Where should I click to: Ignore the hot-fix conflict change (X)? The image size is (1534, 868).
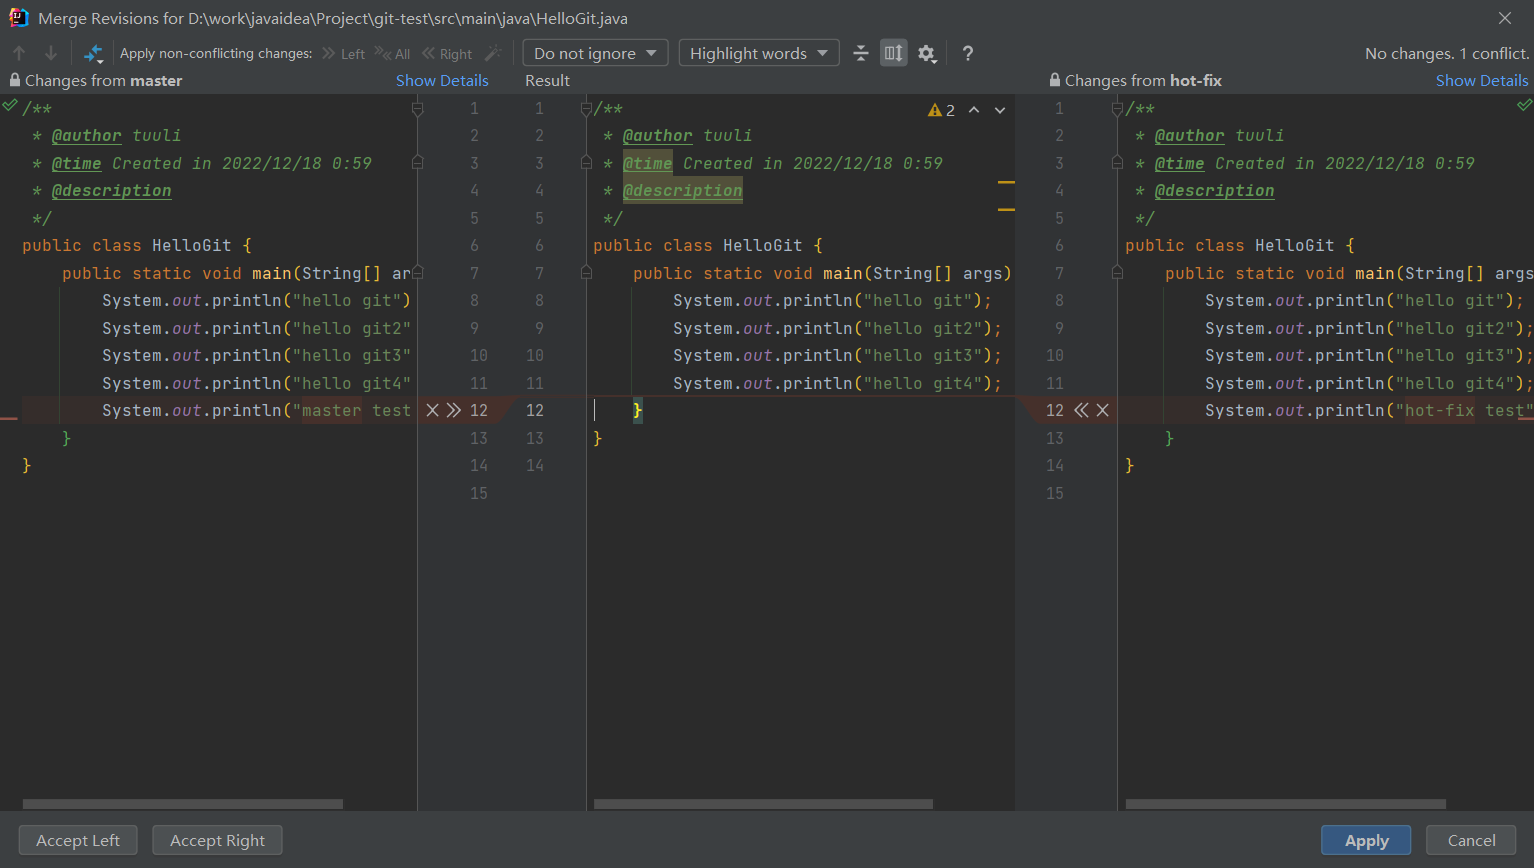[x=1102, y=410]
